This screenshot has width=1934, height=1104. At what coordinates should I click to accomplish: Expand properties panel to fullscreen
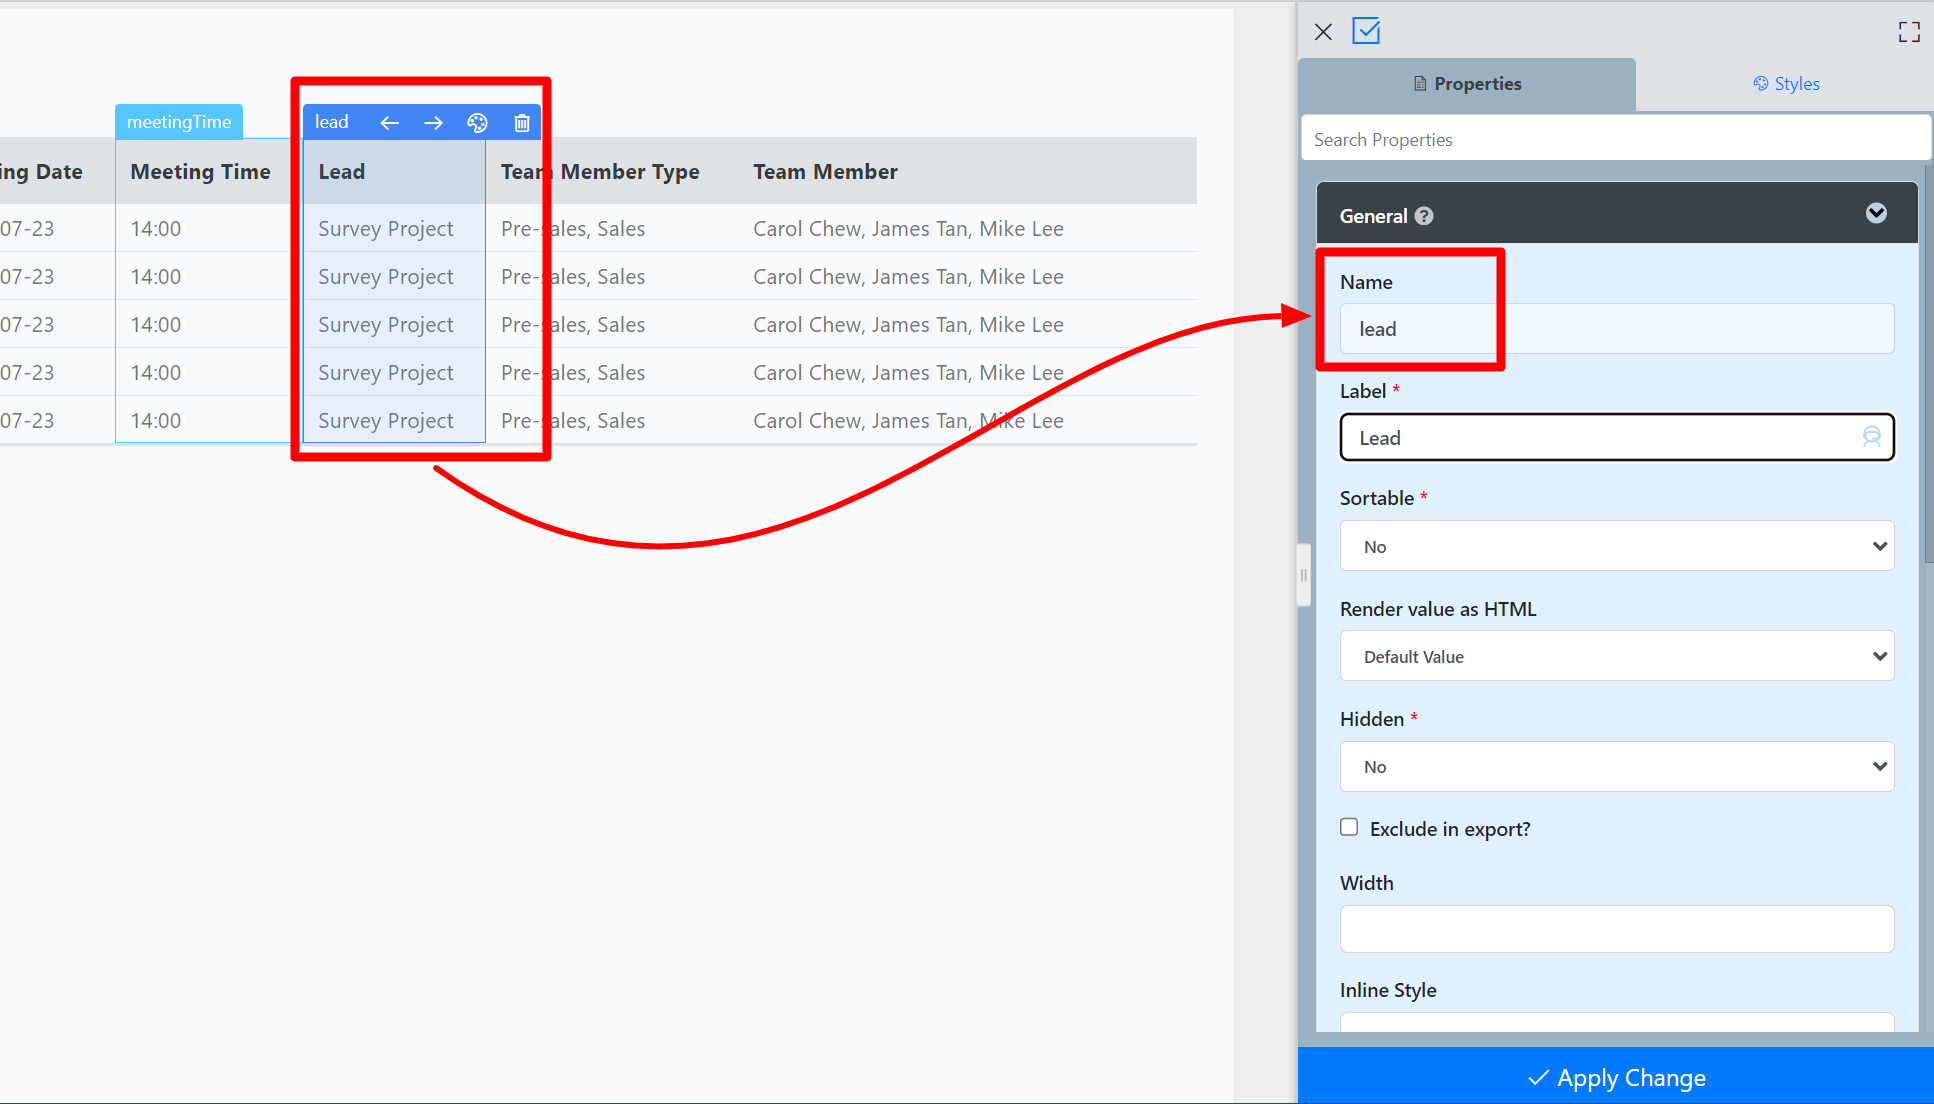[1909, 32]
